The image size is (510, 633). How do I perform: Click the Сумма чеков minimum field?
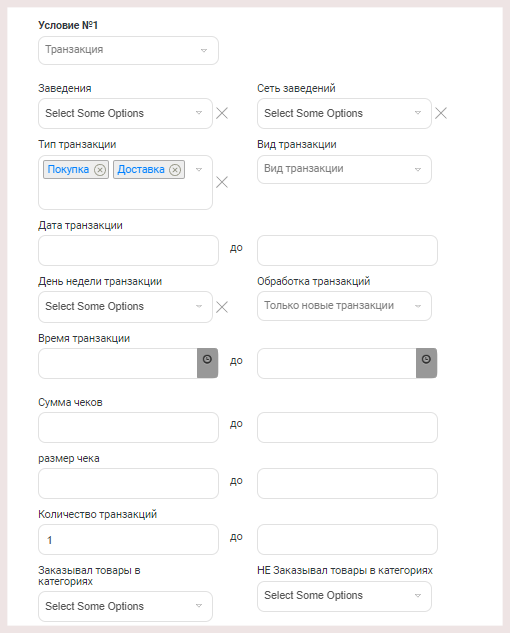pos(128,428)
